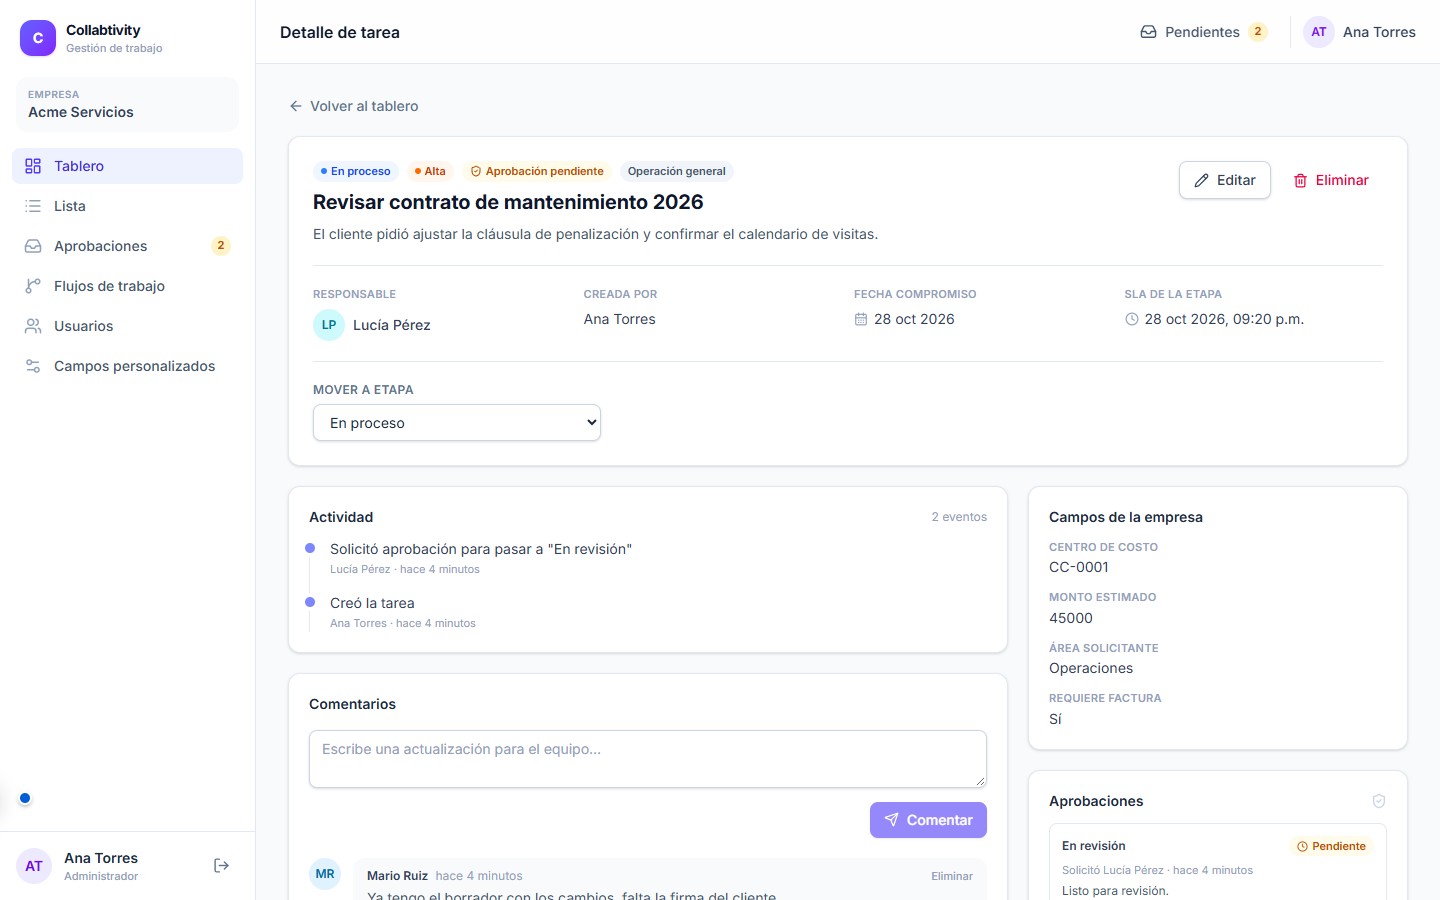
Task: Open Ana Torres profile avatar in header
Action: tap(1319, 32)
